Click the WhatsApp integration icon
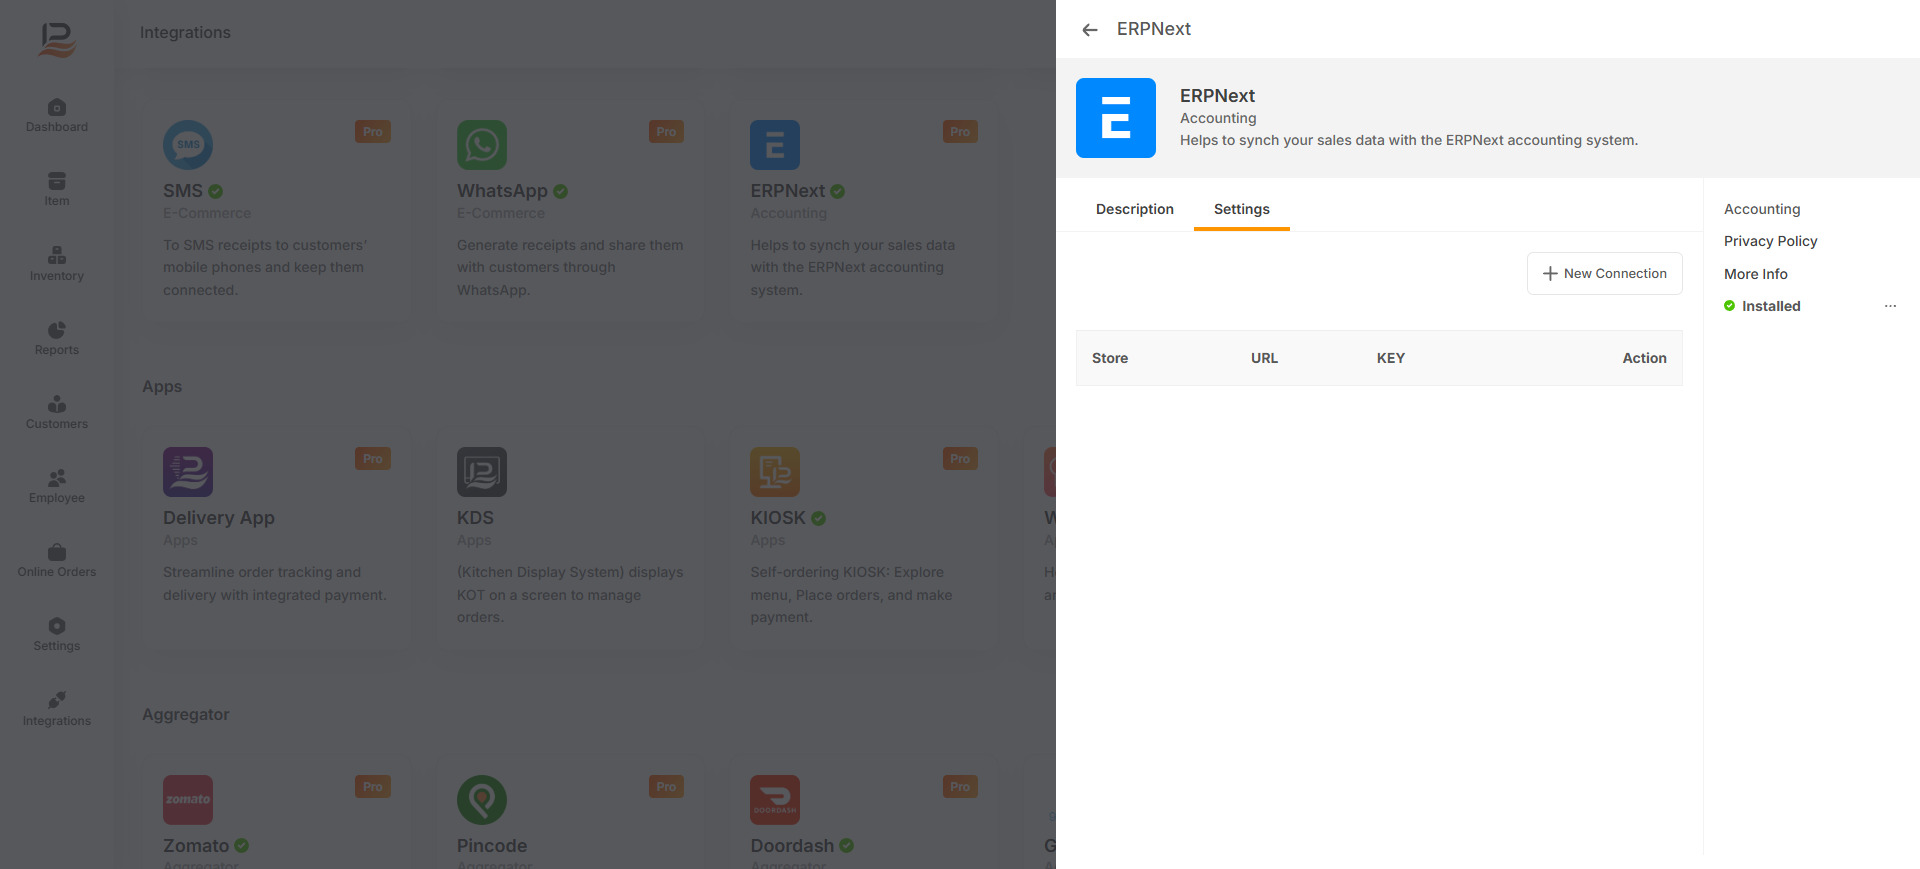1920x869 pixels. click(x=482, y=145)
